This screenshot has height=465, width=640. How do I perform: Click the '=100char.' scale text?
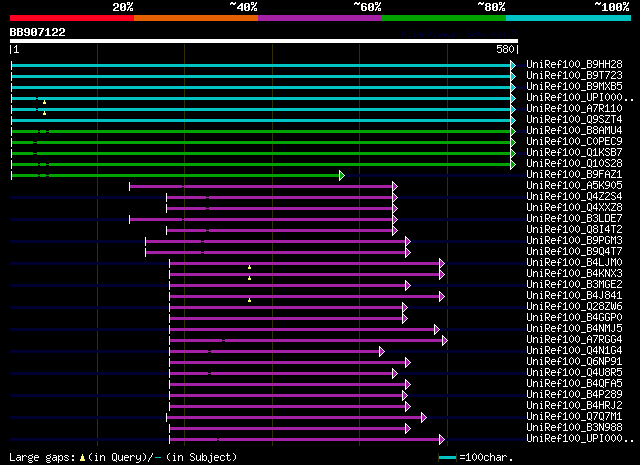[x=486, y=458]
